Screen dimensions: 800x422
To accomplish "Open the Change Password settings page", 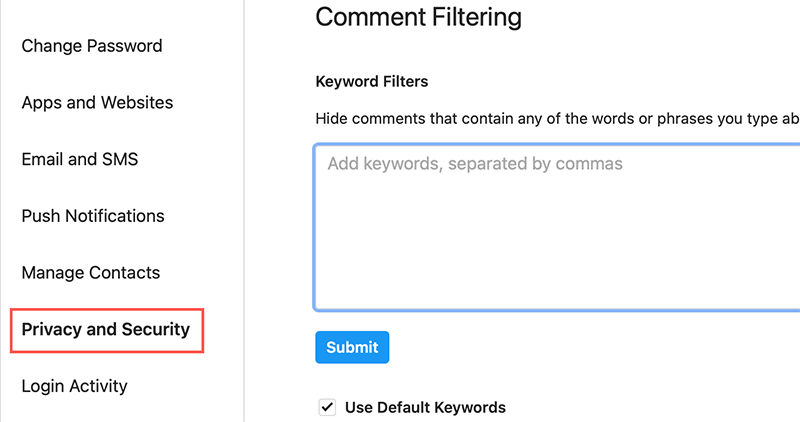I will pos(92,46).
